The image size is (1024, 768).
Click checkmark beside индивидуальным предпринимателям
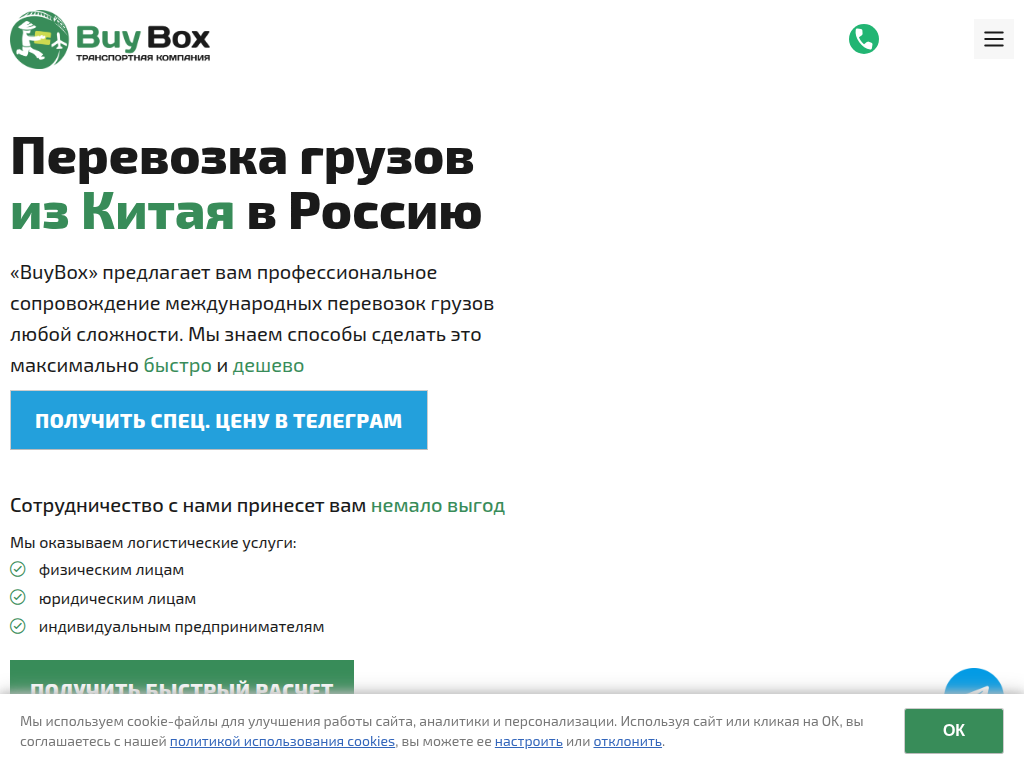coord(17,627)
